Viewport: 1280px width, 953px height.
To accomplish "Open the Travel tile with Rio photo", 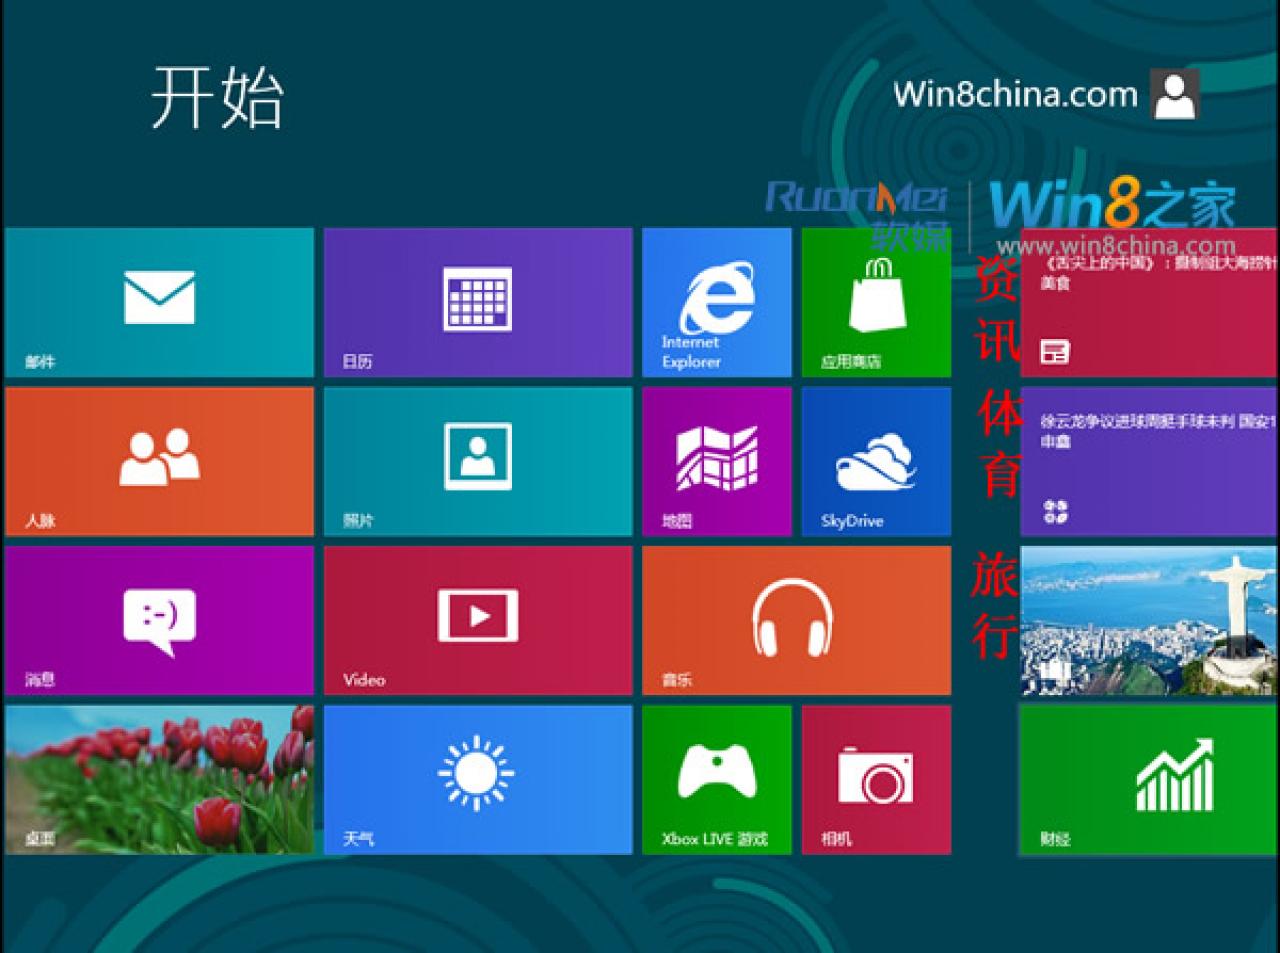I will [1149, 620].
